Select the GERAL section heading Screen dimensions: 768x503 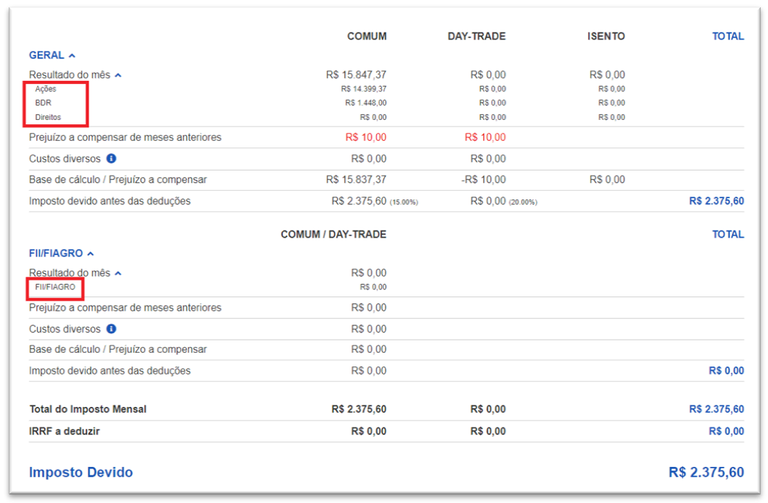pyautogui.click(x=47, y=55)
